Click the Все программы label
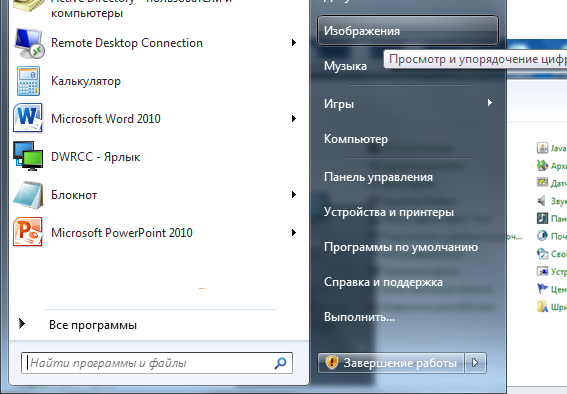Viewport: 567px width, 394px height. (93, 325)
